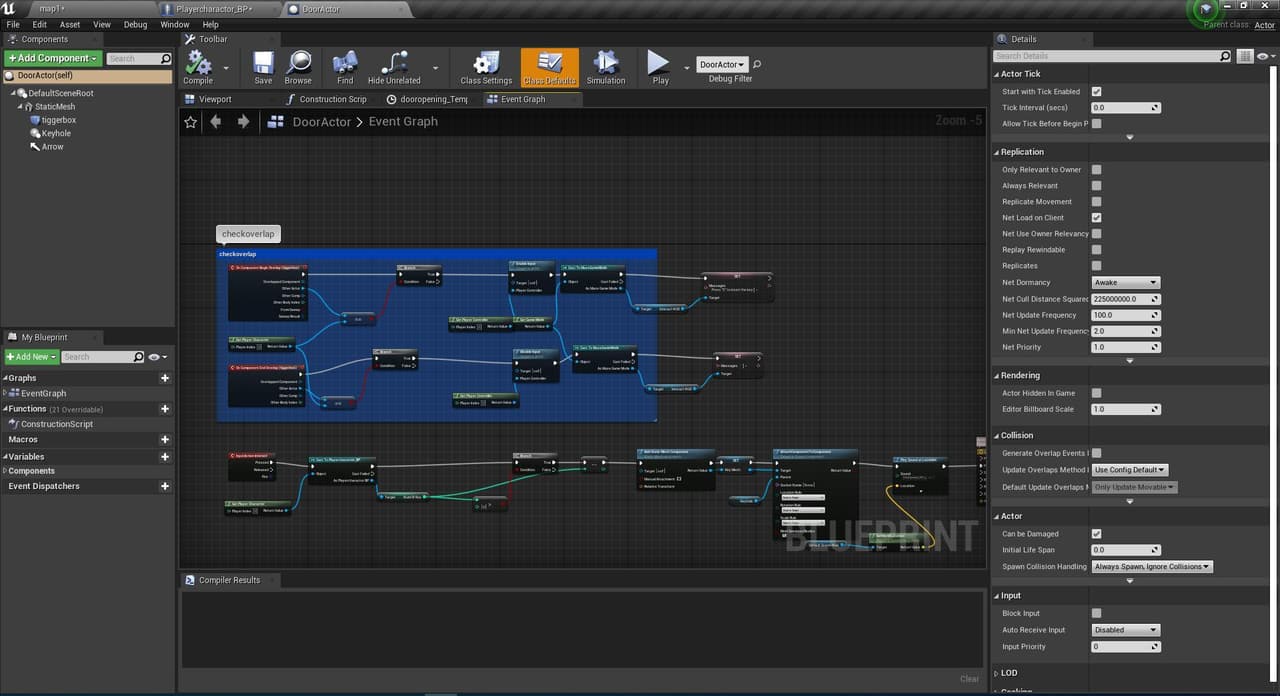Click Tick Interval value field
Screen dimensions: 1280x696
pyautogui.click(x=1125, y=107)
